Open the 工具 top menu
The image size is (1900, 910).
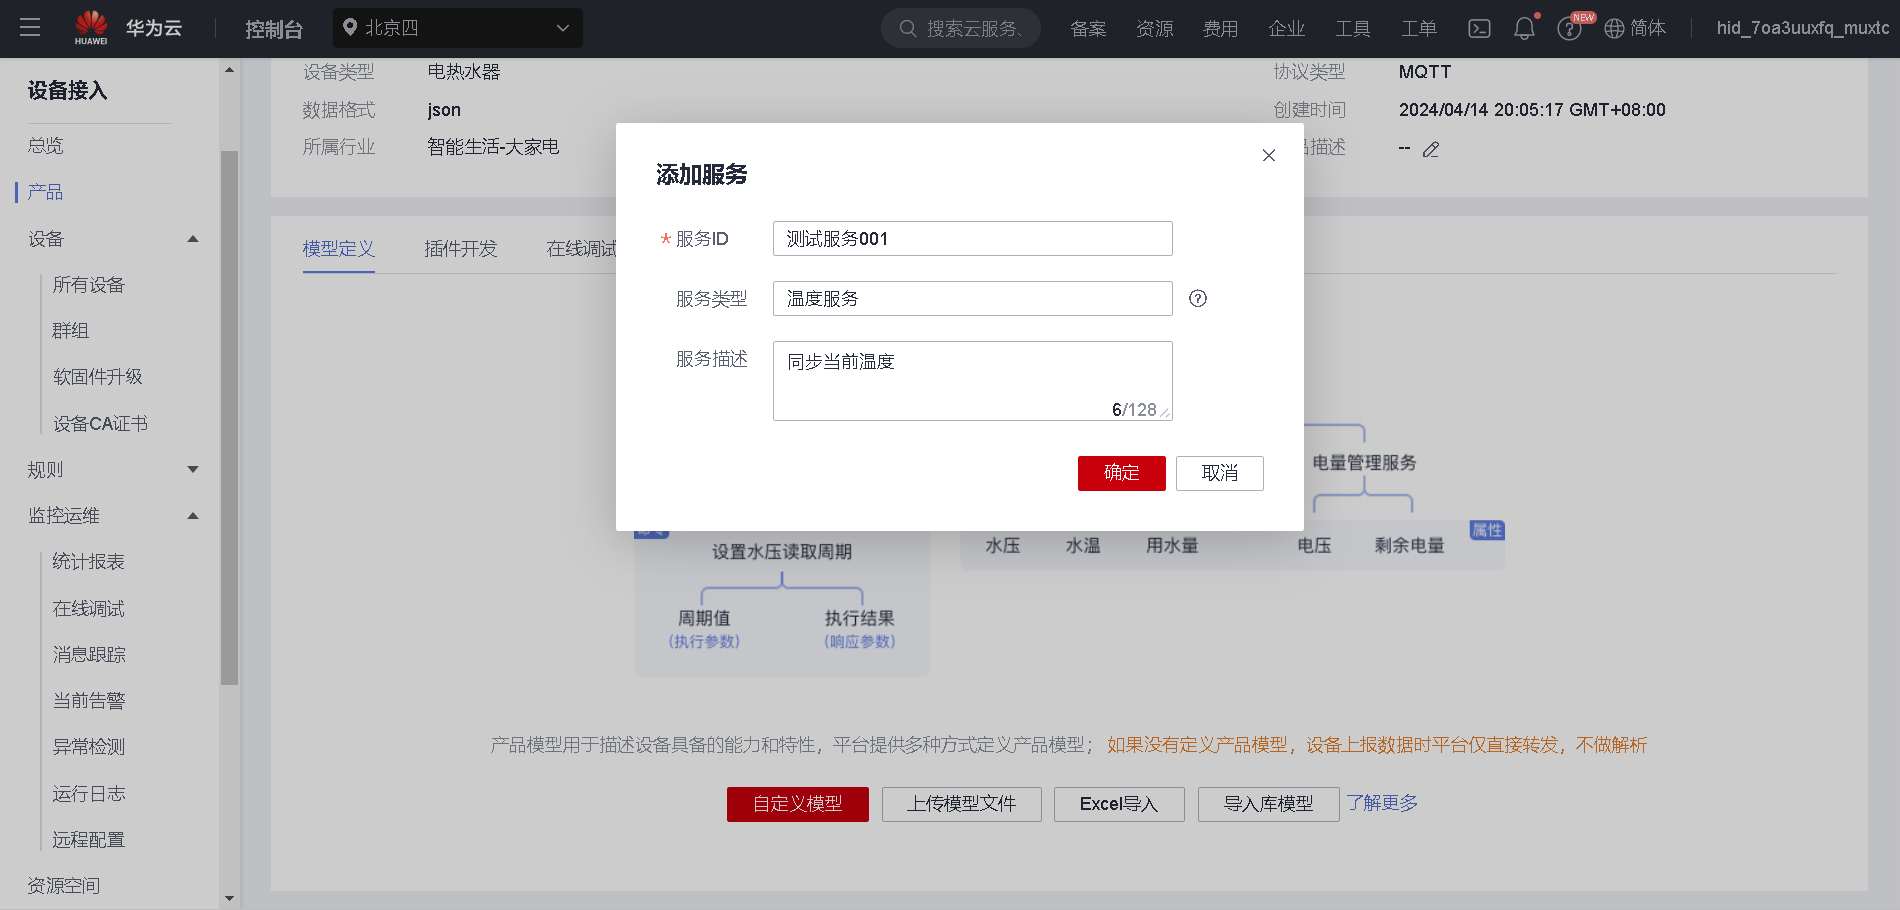pyautogui.click(x=1352, y=28)
